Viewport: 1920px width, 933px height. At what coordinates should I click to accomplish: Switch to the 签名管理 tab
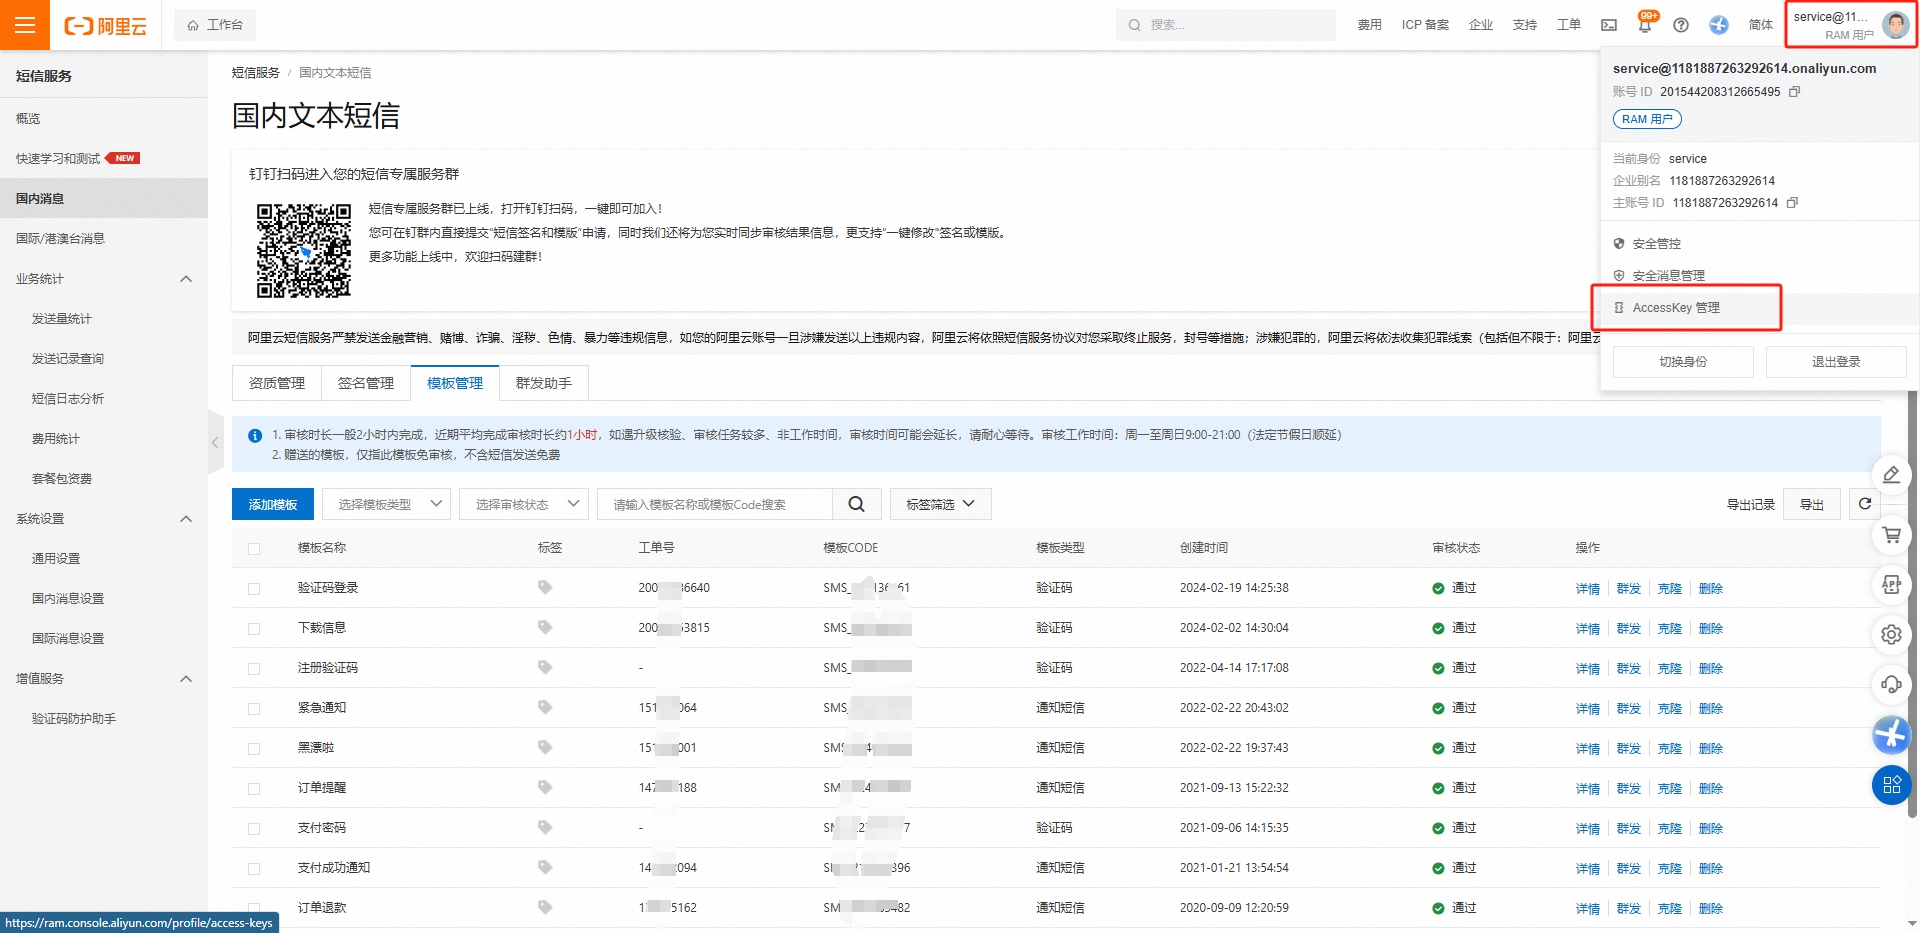tap(365, 383)
